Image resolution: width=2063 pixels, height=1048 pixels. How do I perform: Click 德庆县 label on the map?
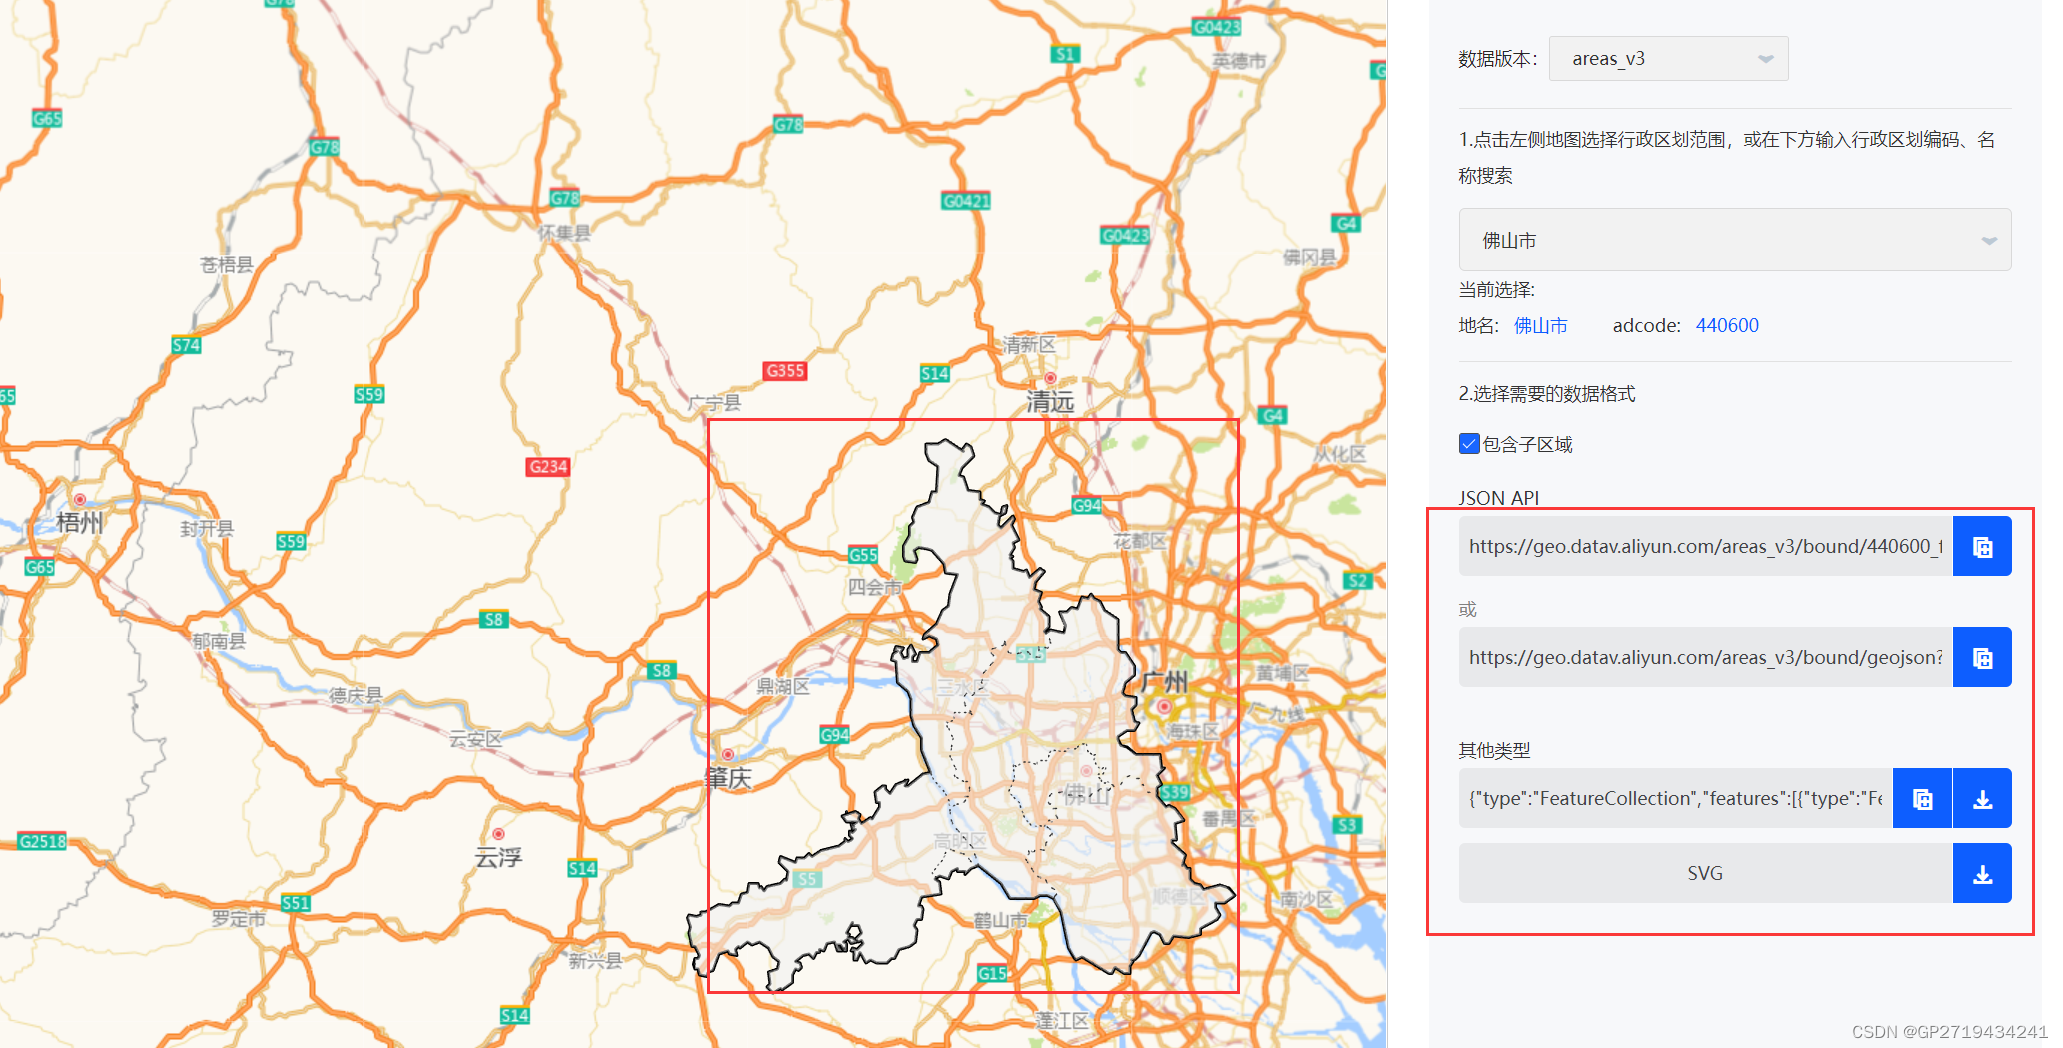coord(356,695)
